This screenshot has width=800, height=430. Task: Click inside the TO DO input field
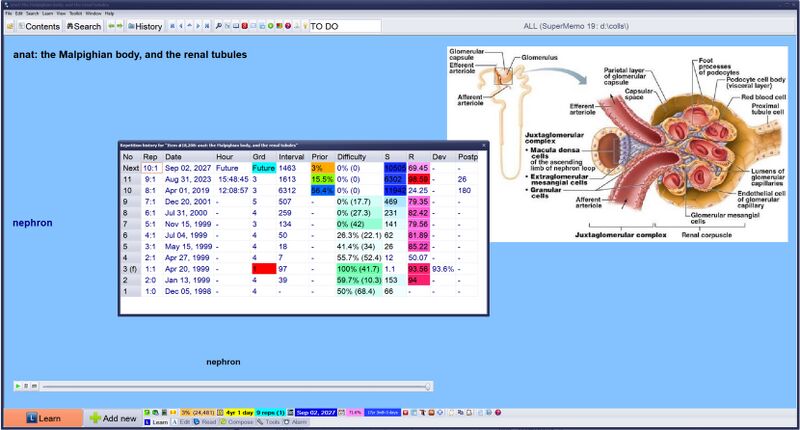click(345, 26)
